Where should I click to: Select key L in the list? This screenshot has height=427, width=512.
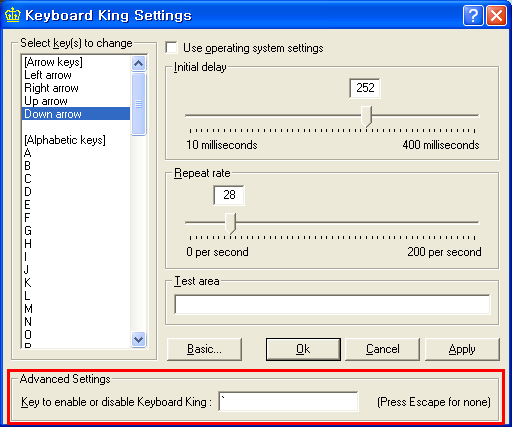click(x=76, y=296)
